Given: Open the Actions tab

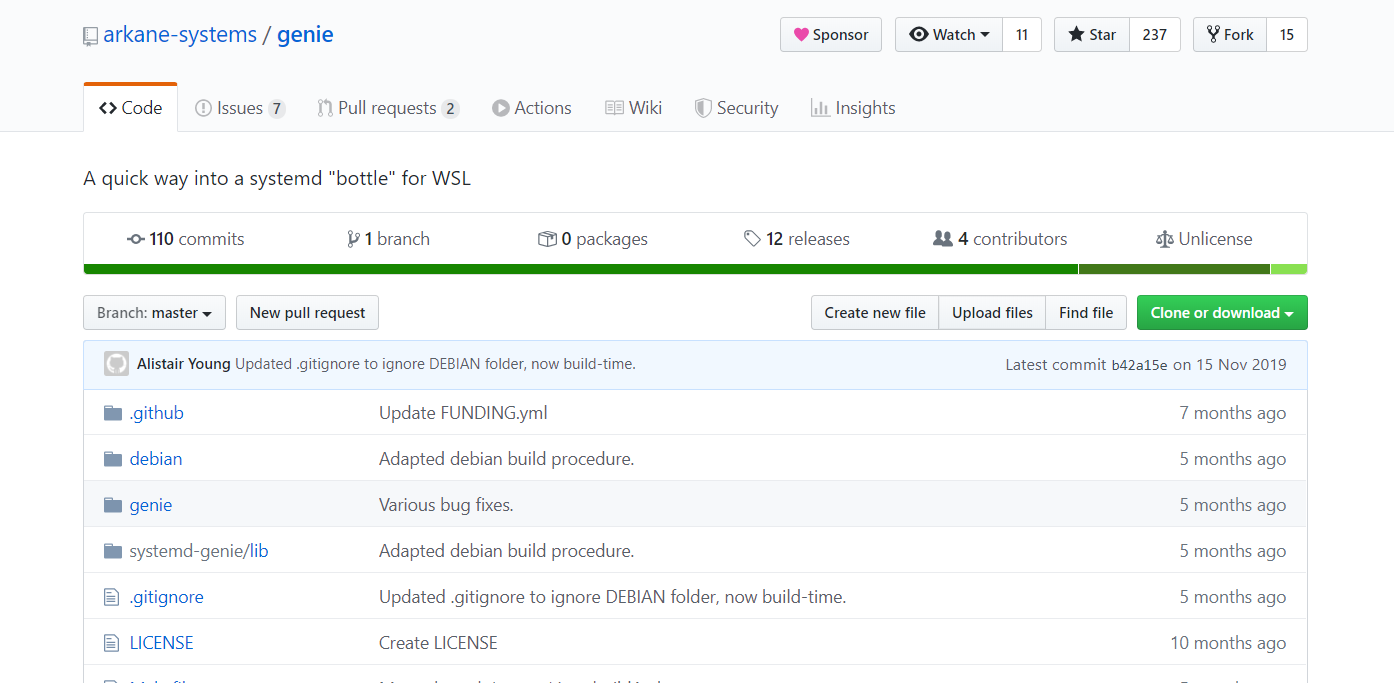Looking at the screenshot, I should [532, 108].
